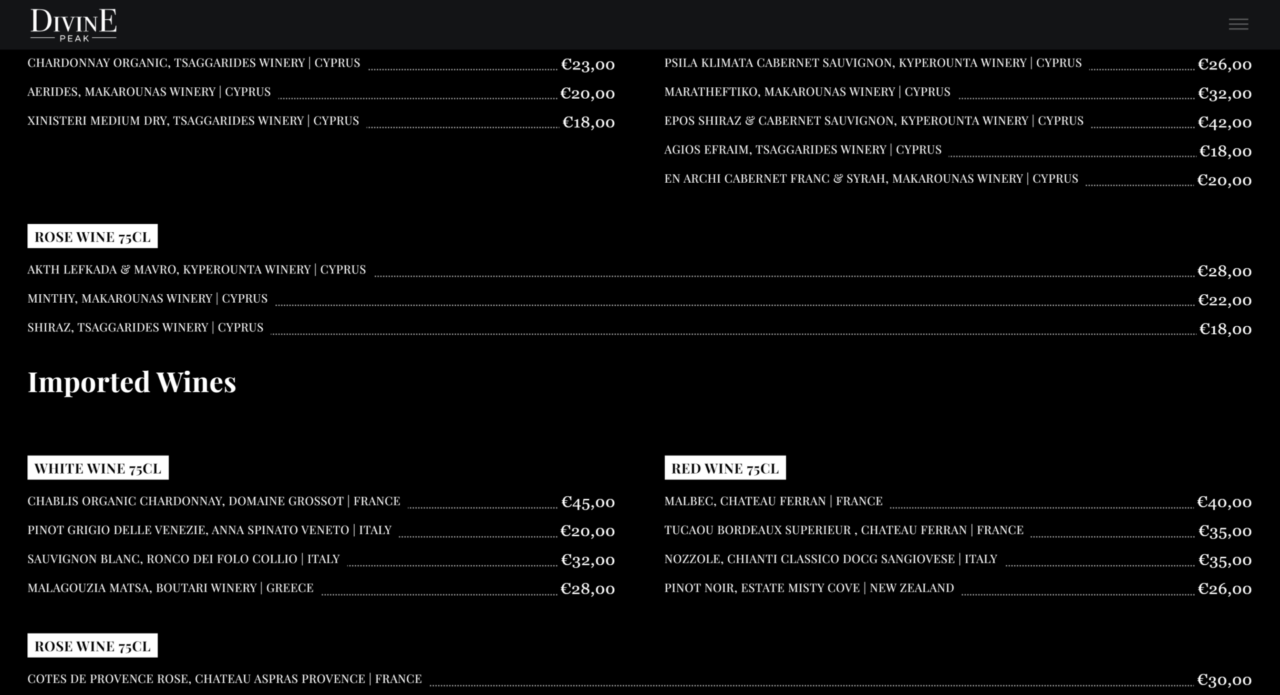Click the €23,00 Chardonnay Organic price
Image resolution: width=1280 pixels, height=695 pixels.
pyautogui.click(x=588, y=64)
